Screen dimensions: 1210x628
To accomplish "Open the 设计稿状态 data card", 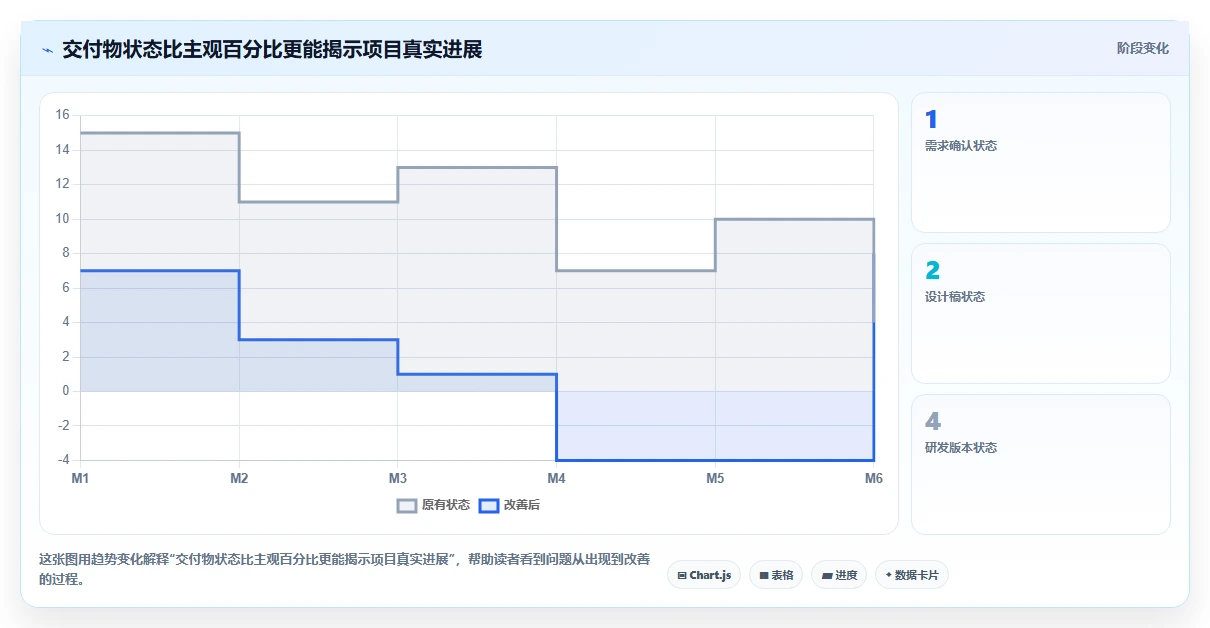I will point(1041,314).
